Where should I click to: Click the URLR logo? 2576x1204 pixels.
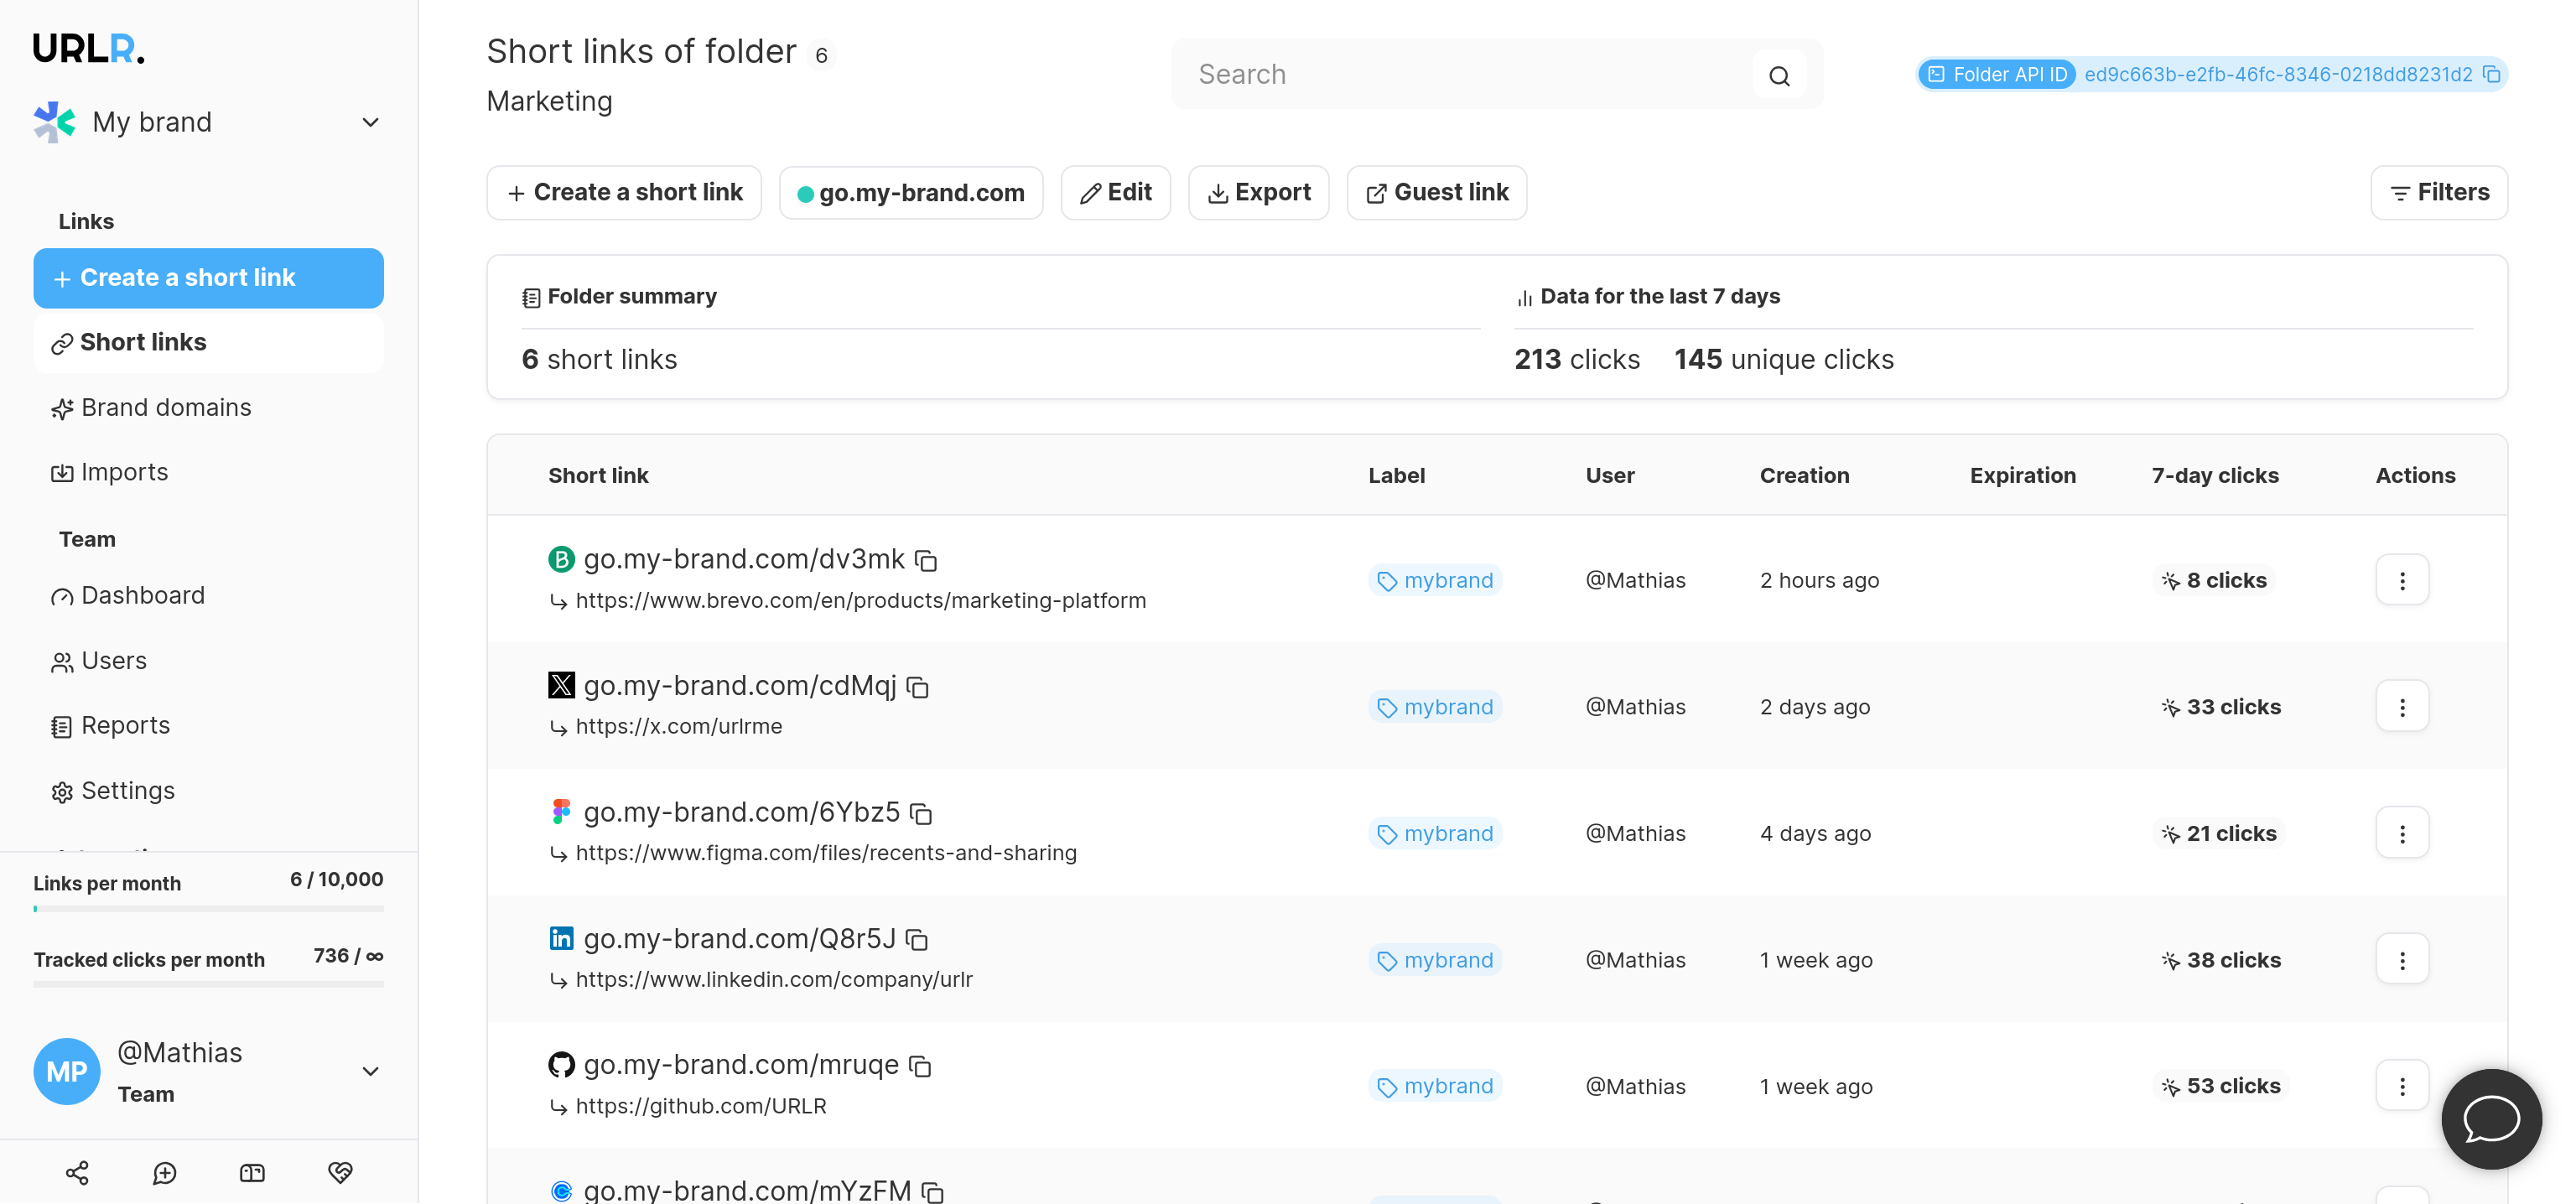(x=89, y=49)
